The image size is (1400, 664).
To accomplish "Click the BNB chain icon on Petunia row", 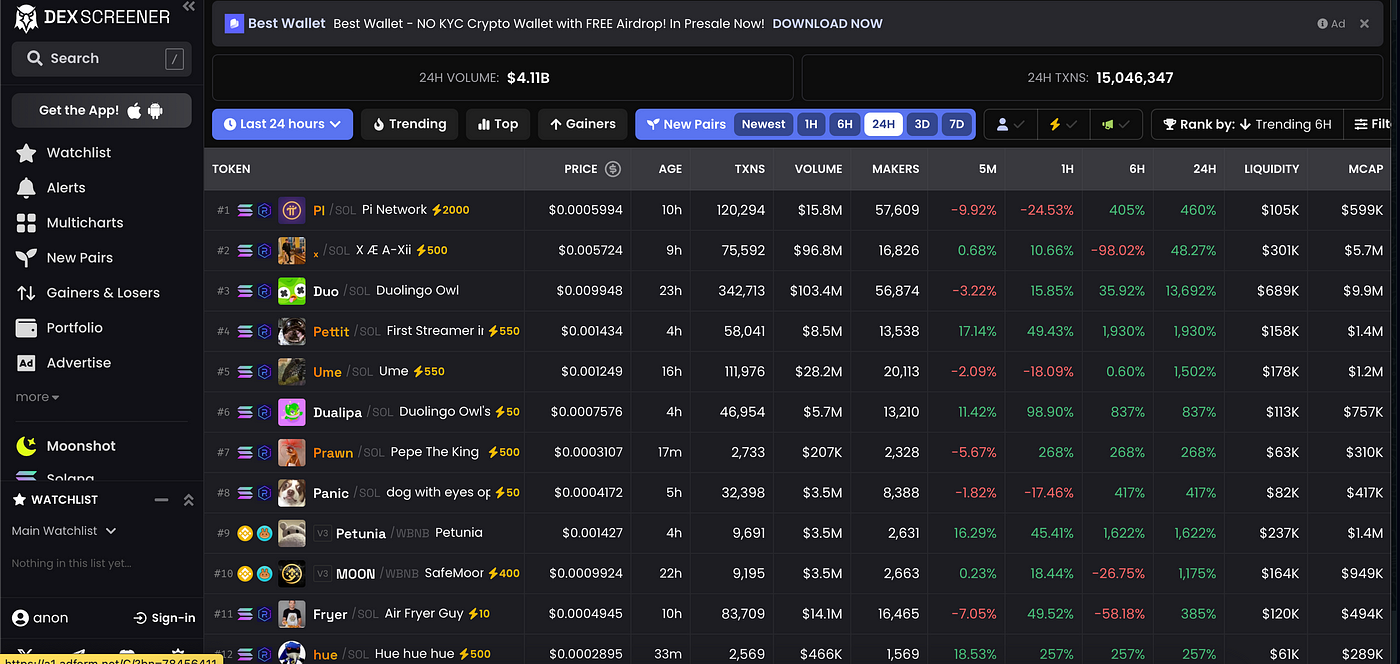I will coord(245,533).
